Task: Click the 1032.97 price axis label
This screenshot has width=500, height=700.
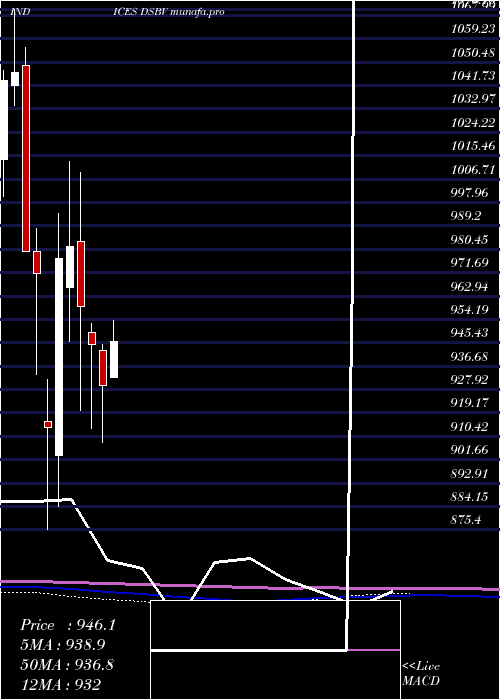Action: (473, 99)
